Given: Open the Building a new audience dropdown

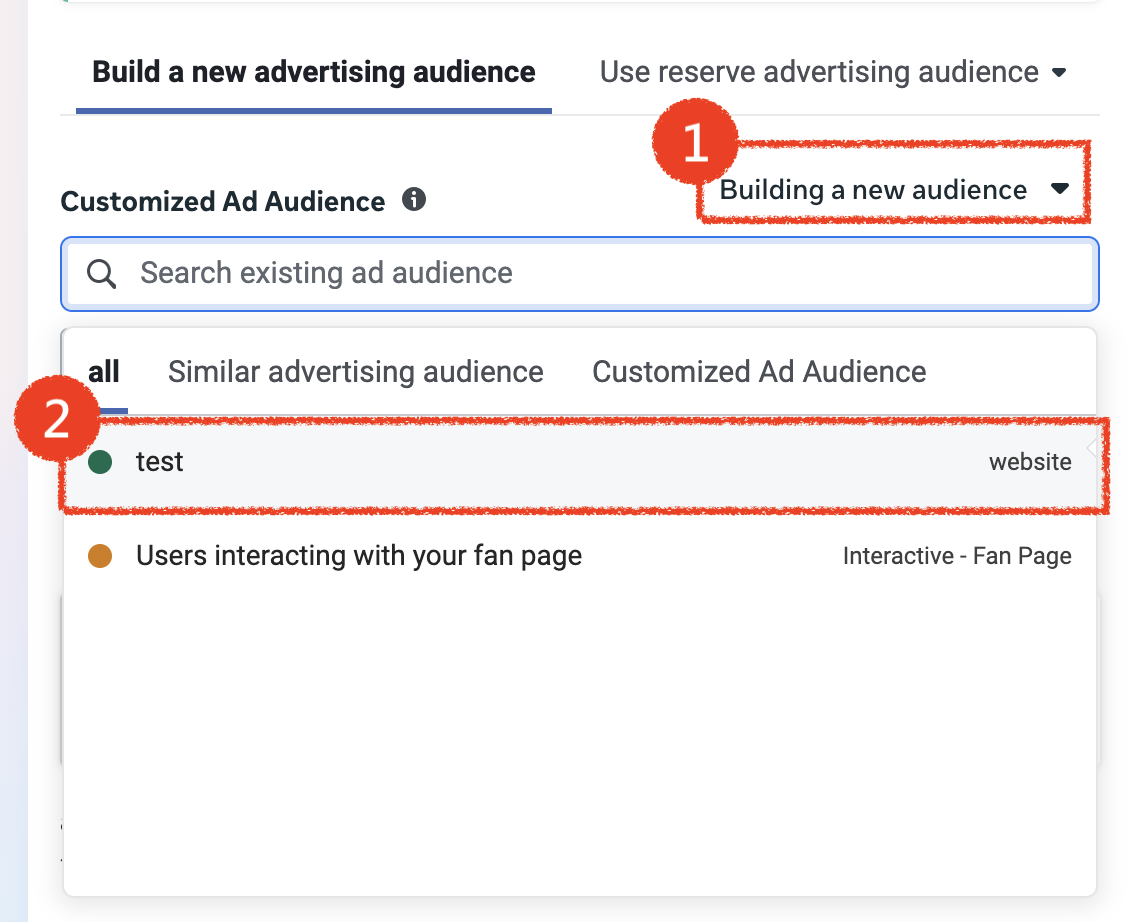Looking at the screenshot, I should 873,190.
